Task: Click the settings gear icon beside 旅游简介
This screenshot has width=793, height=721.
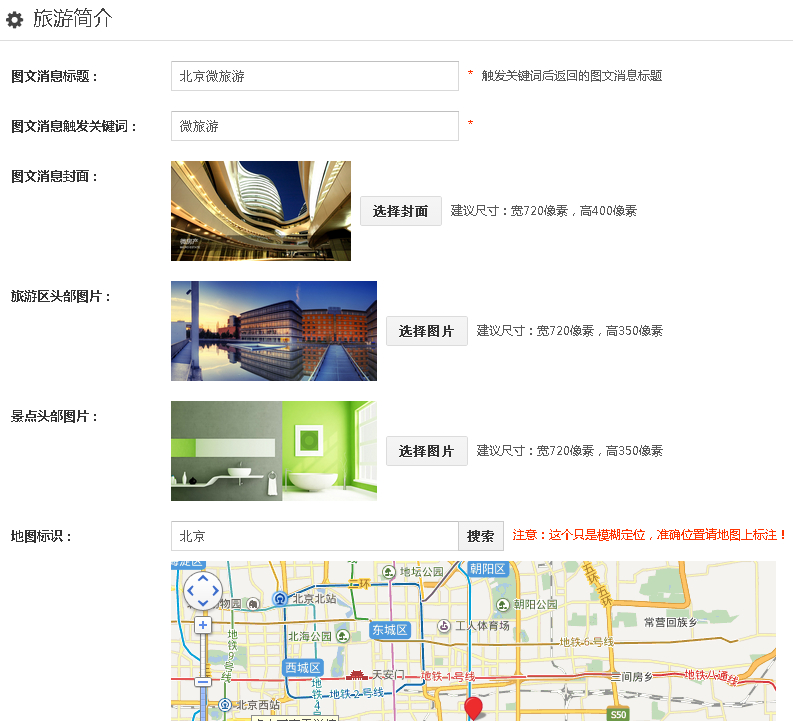Action: tap(15, 20)
